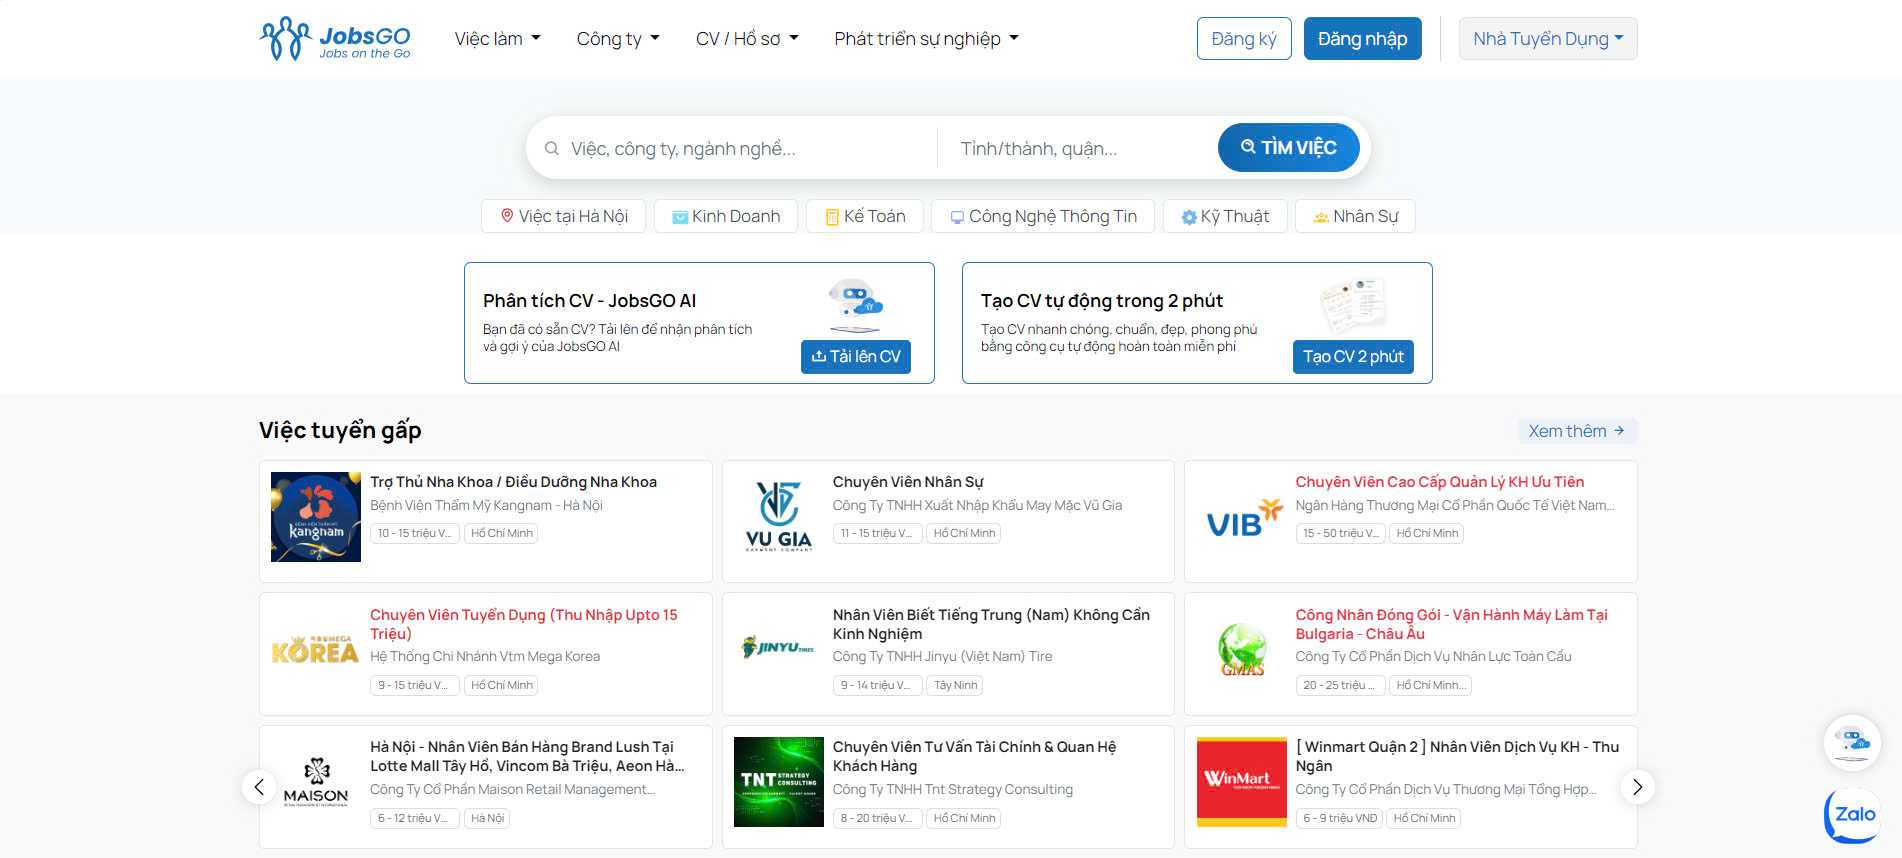Click the TÌM VIỆC search button
Image resolution: width=1902 pixels, height=858 pixels.
[1288, 148]
